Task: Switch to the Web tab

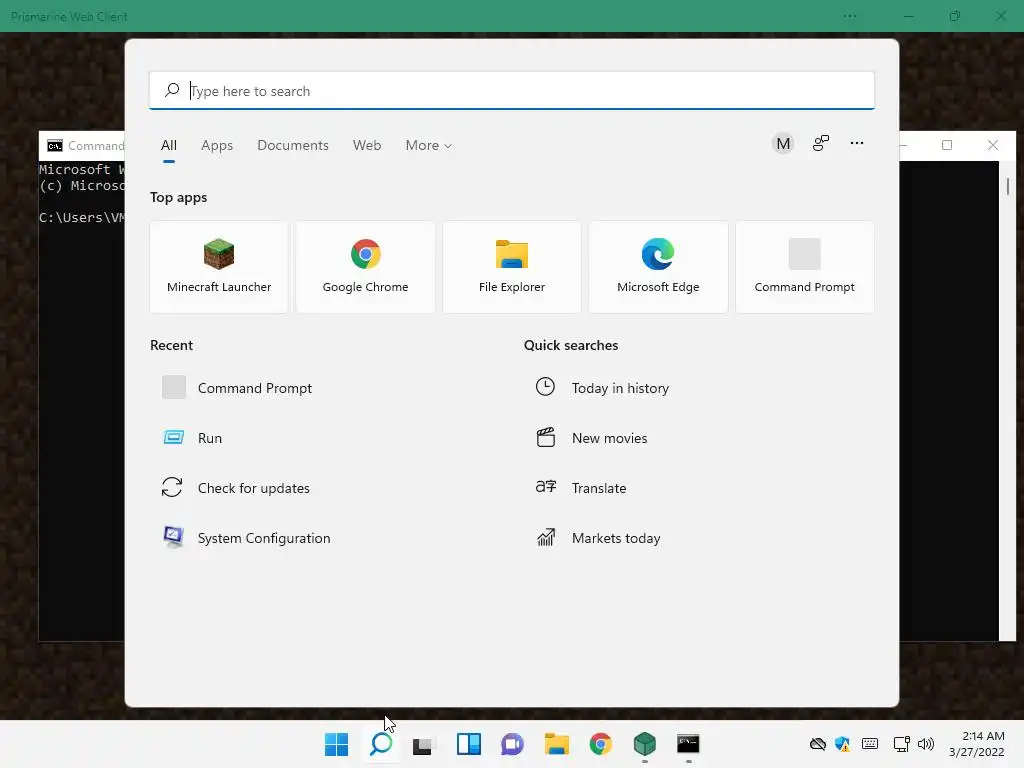Action: pyautogui.click(x=367, y=146)
